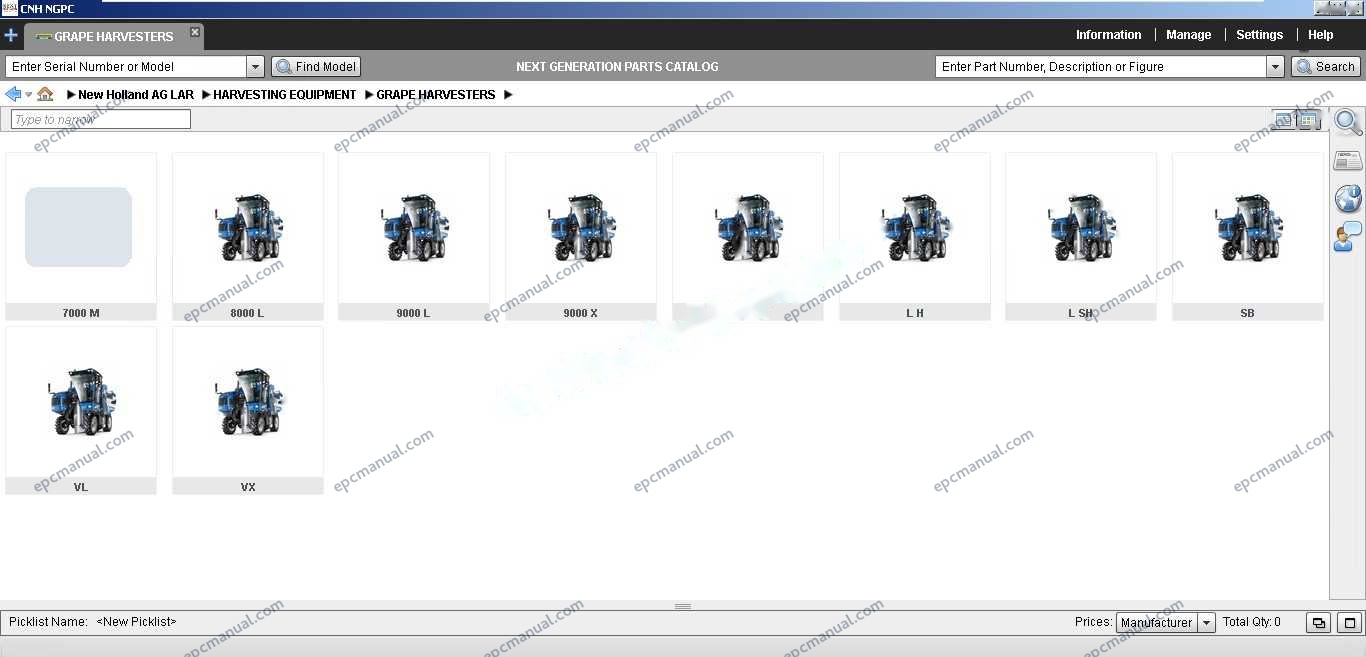
Task: Open the L SH harvester thumbnail
Action: pyautogui.click(x=1081, y=227)
